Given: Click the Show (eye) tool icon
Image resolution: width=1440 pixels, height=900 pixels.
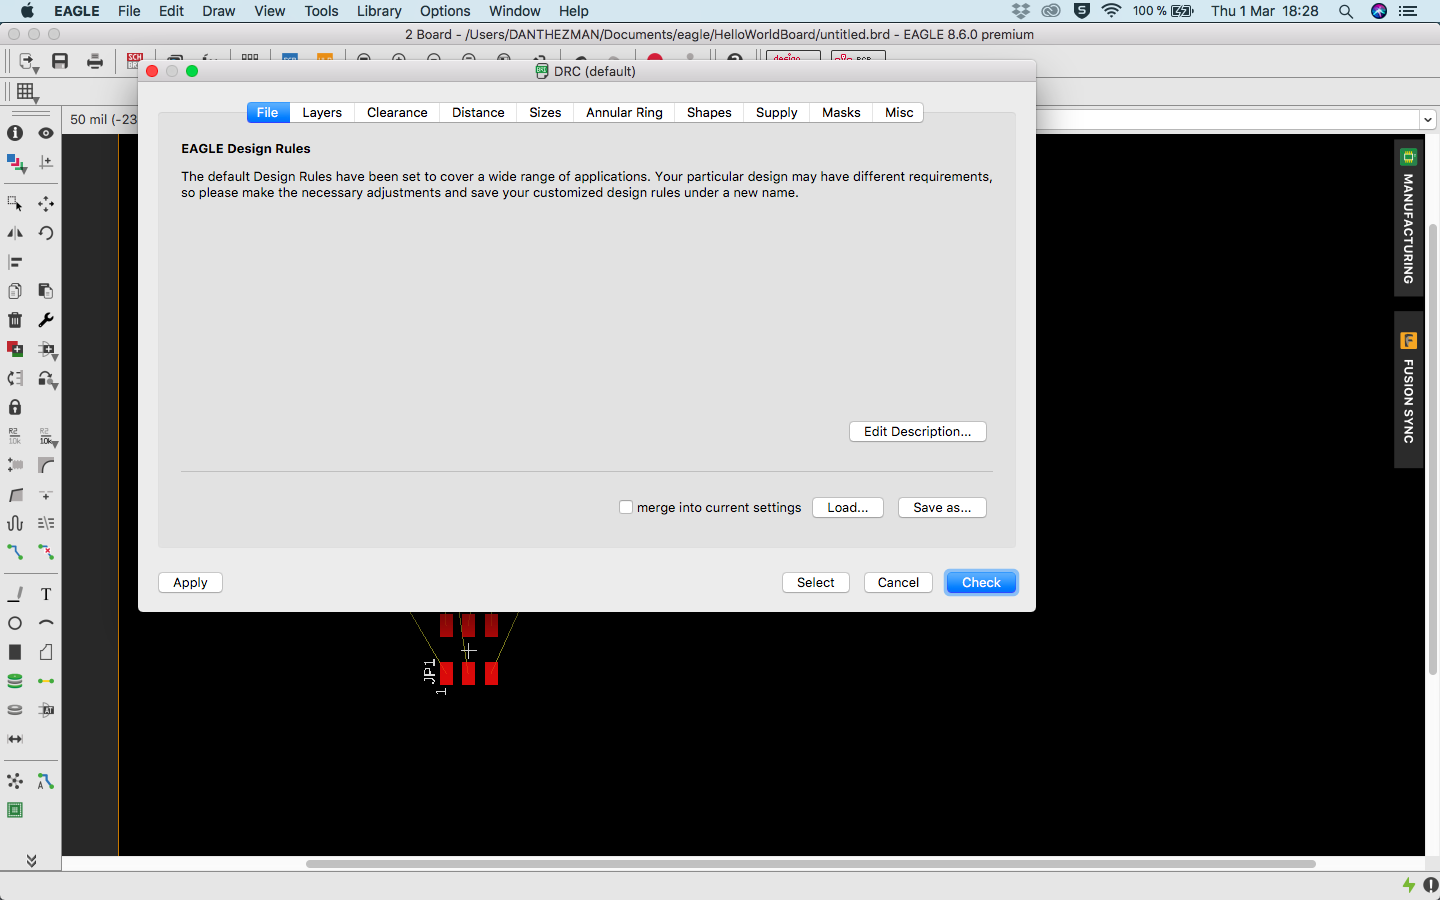Looking at the screenshot, I should (x=46, y=133).
